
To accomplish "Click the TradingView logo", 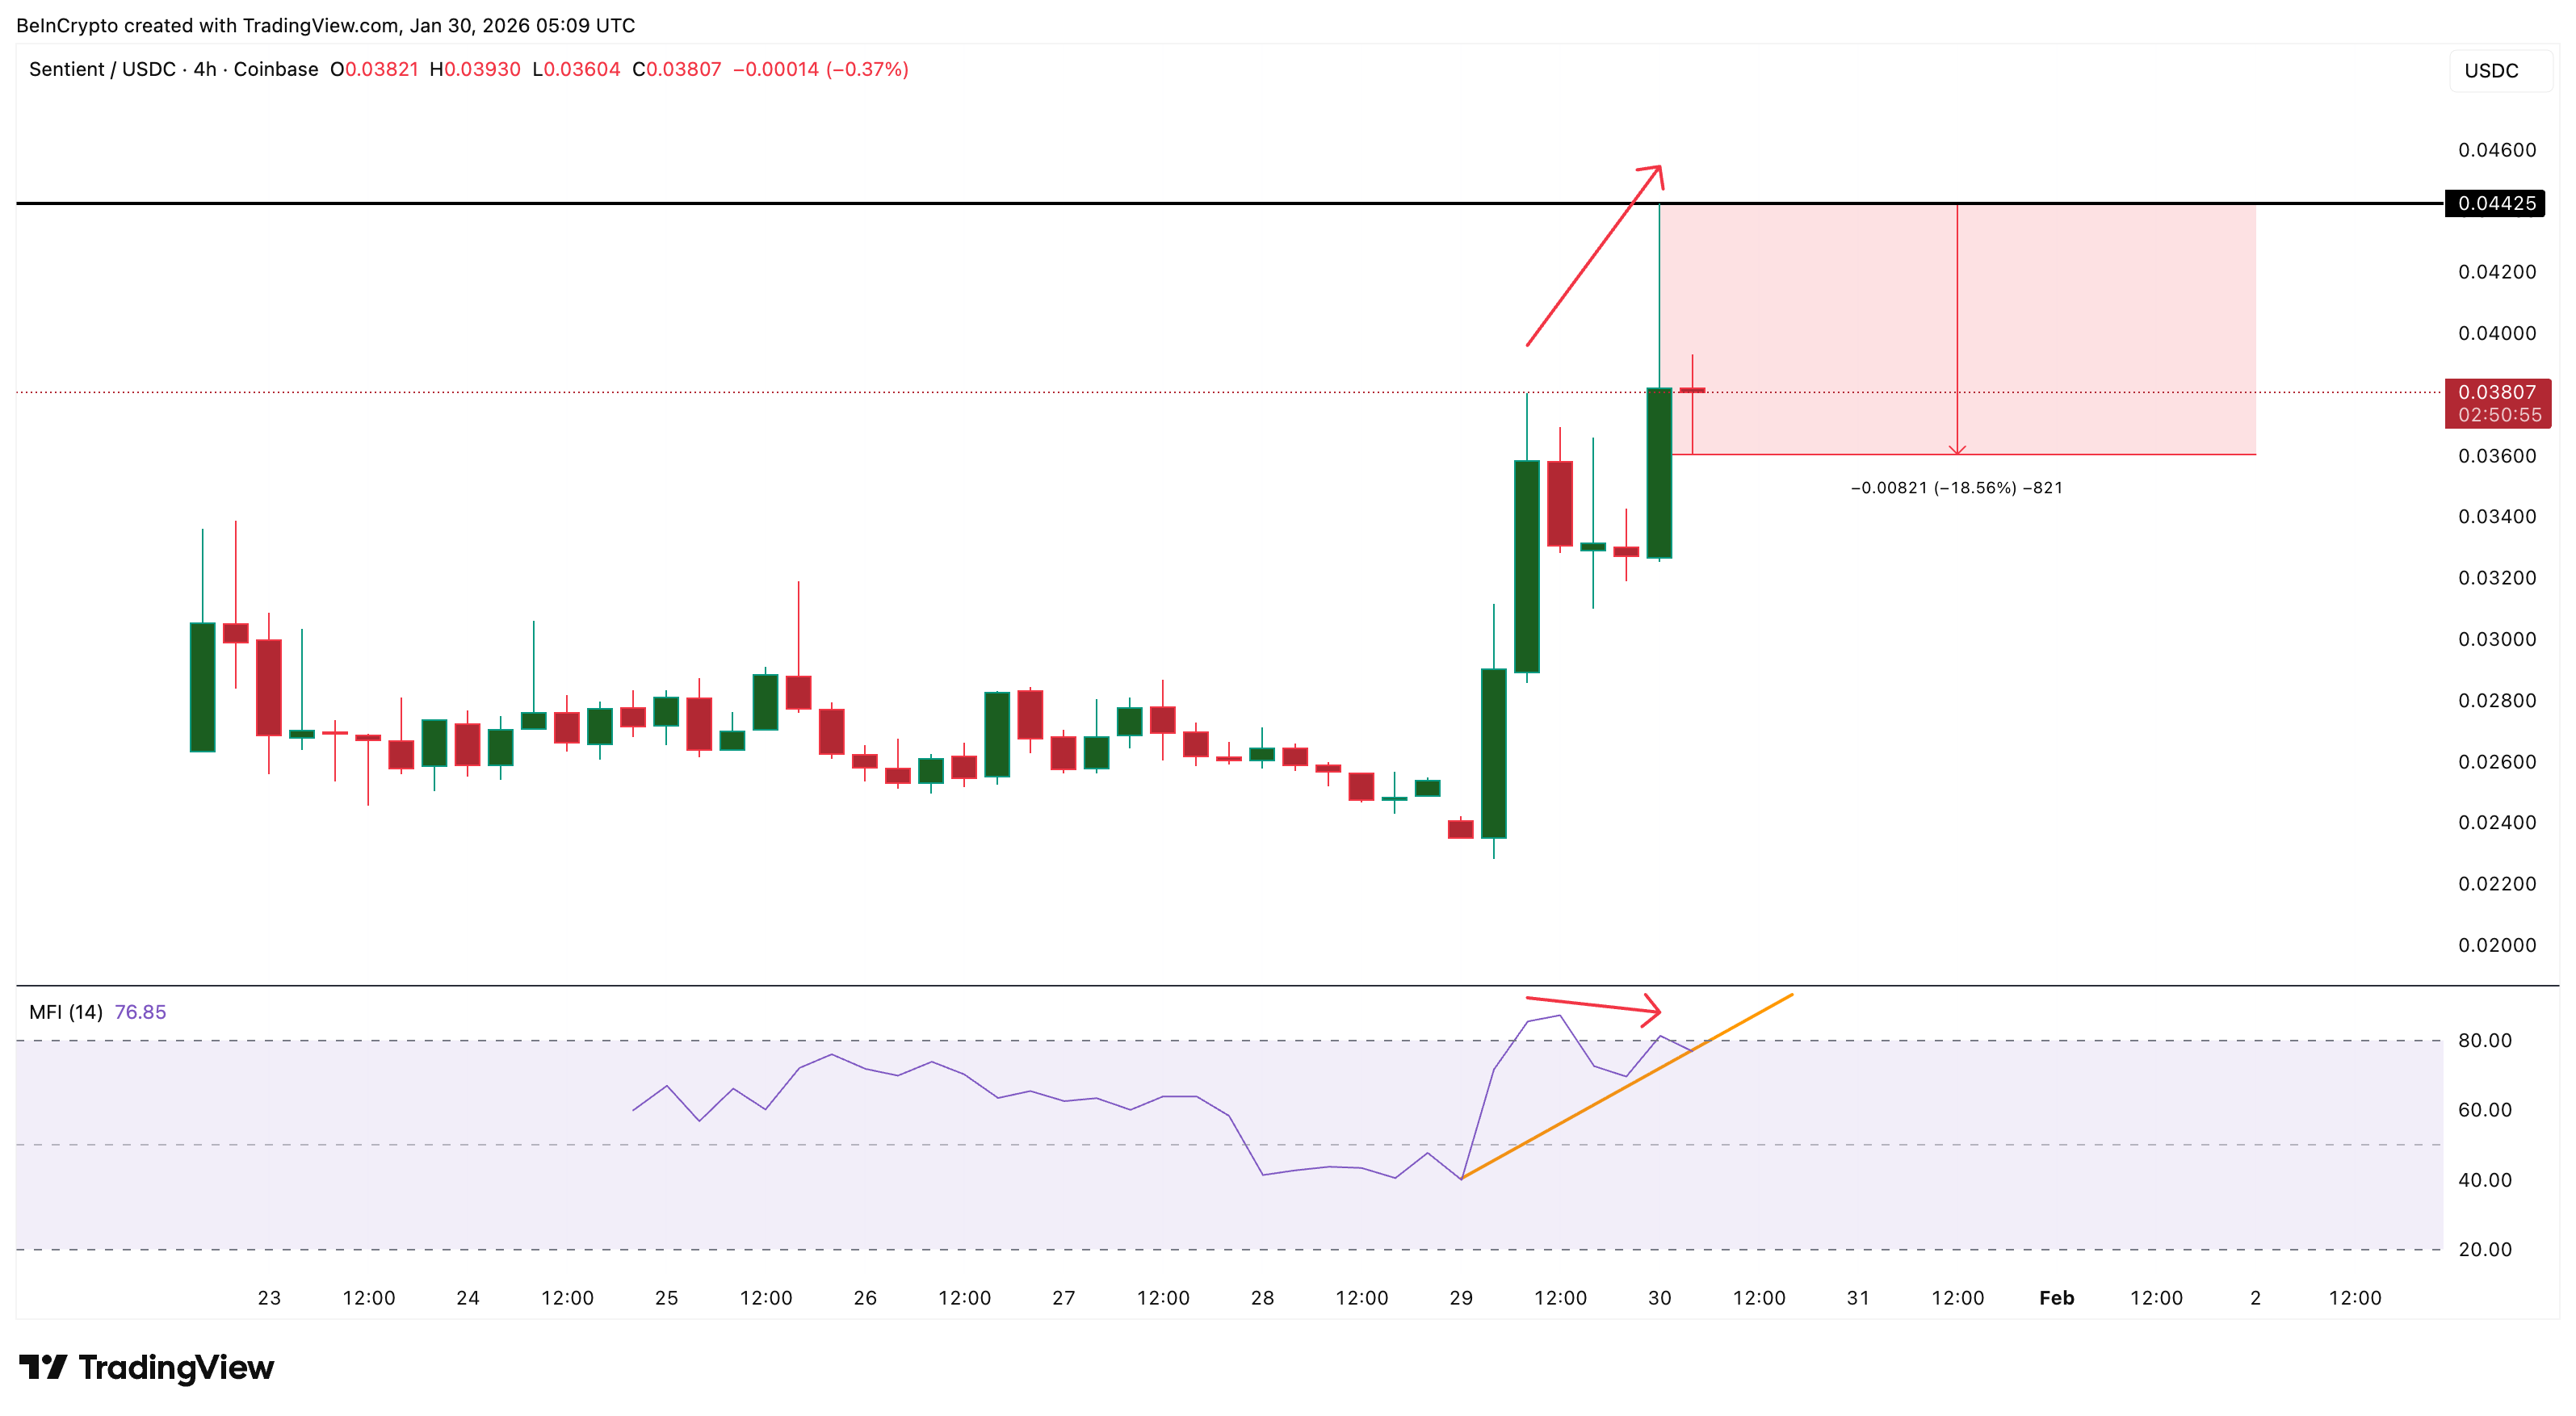I will click(x=150, y=1367).
